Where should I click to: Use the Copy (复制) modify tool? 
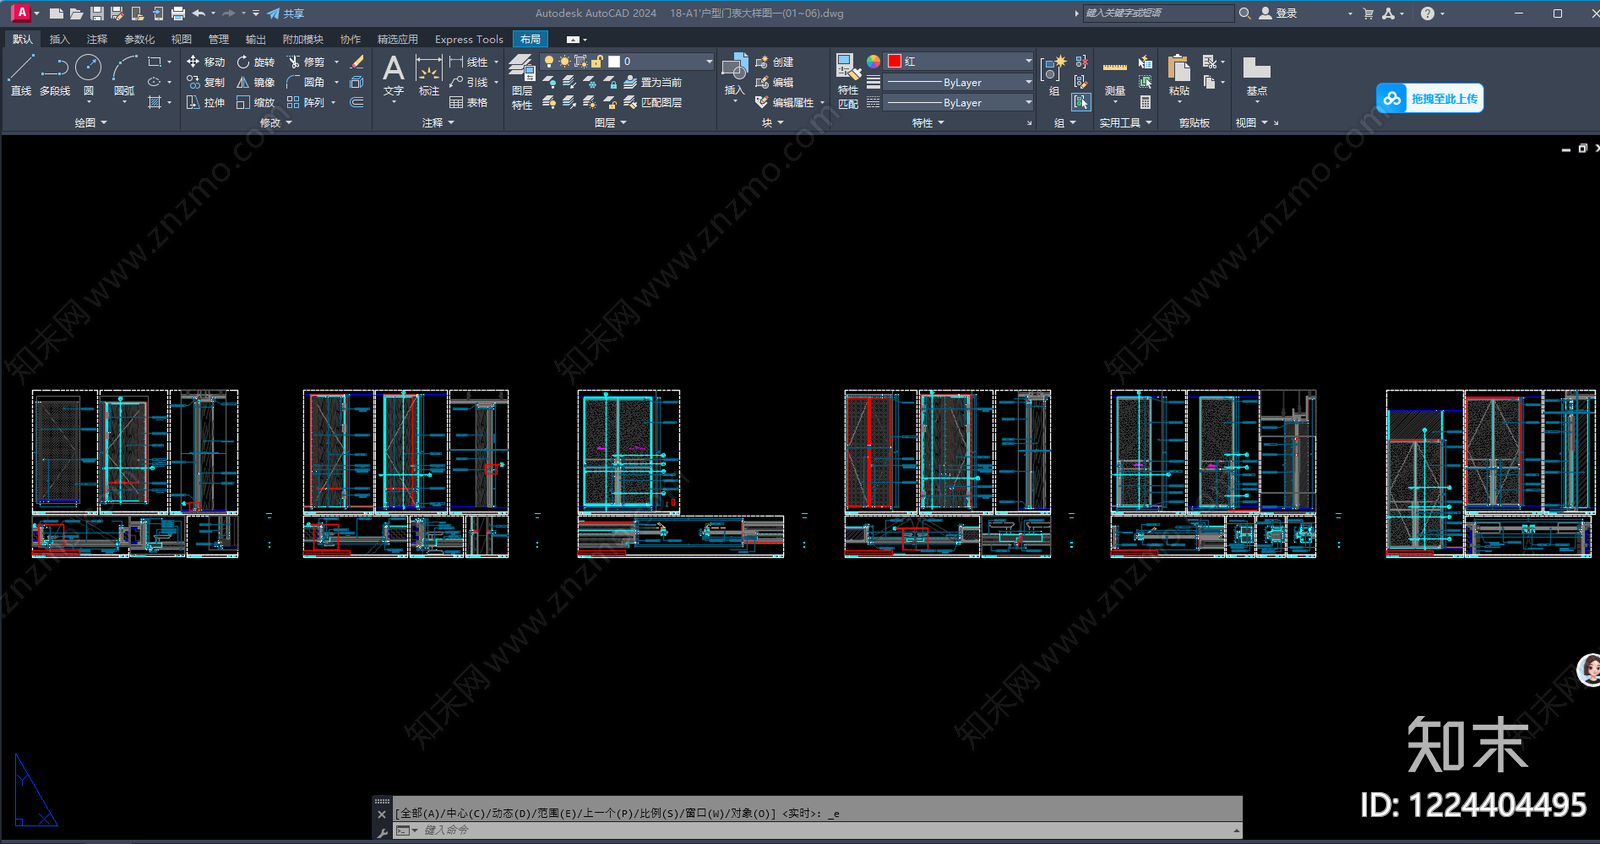(206, 82)
